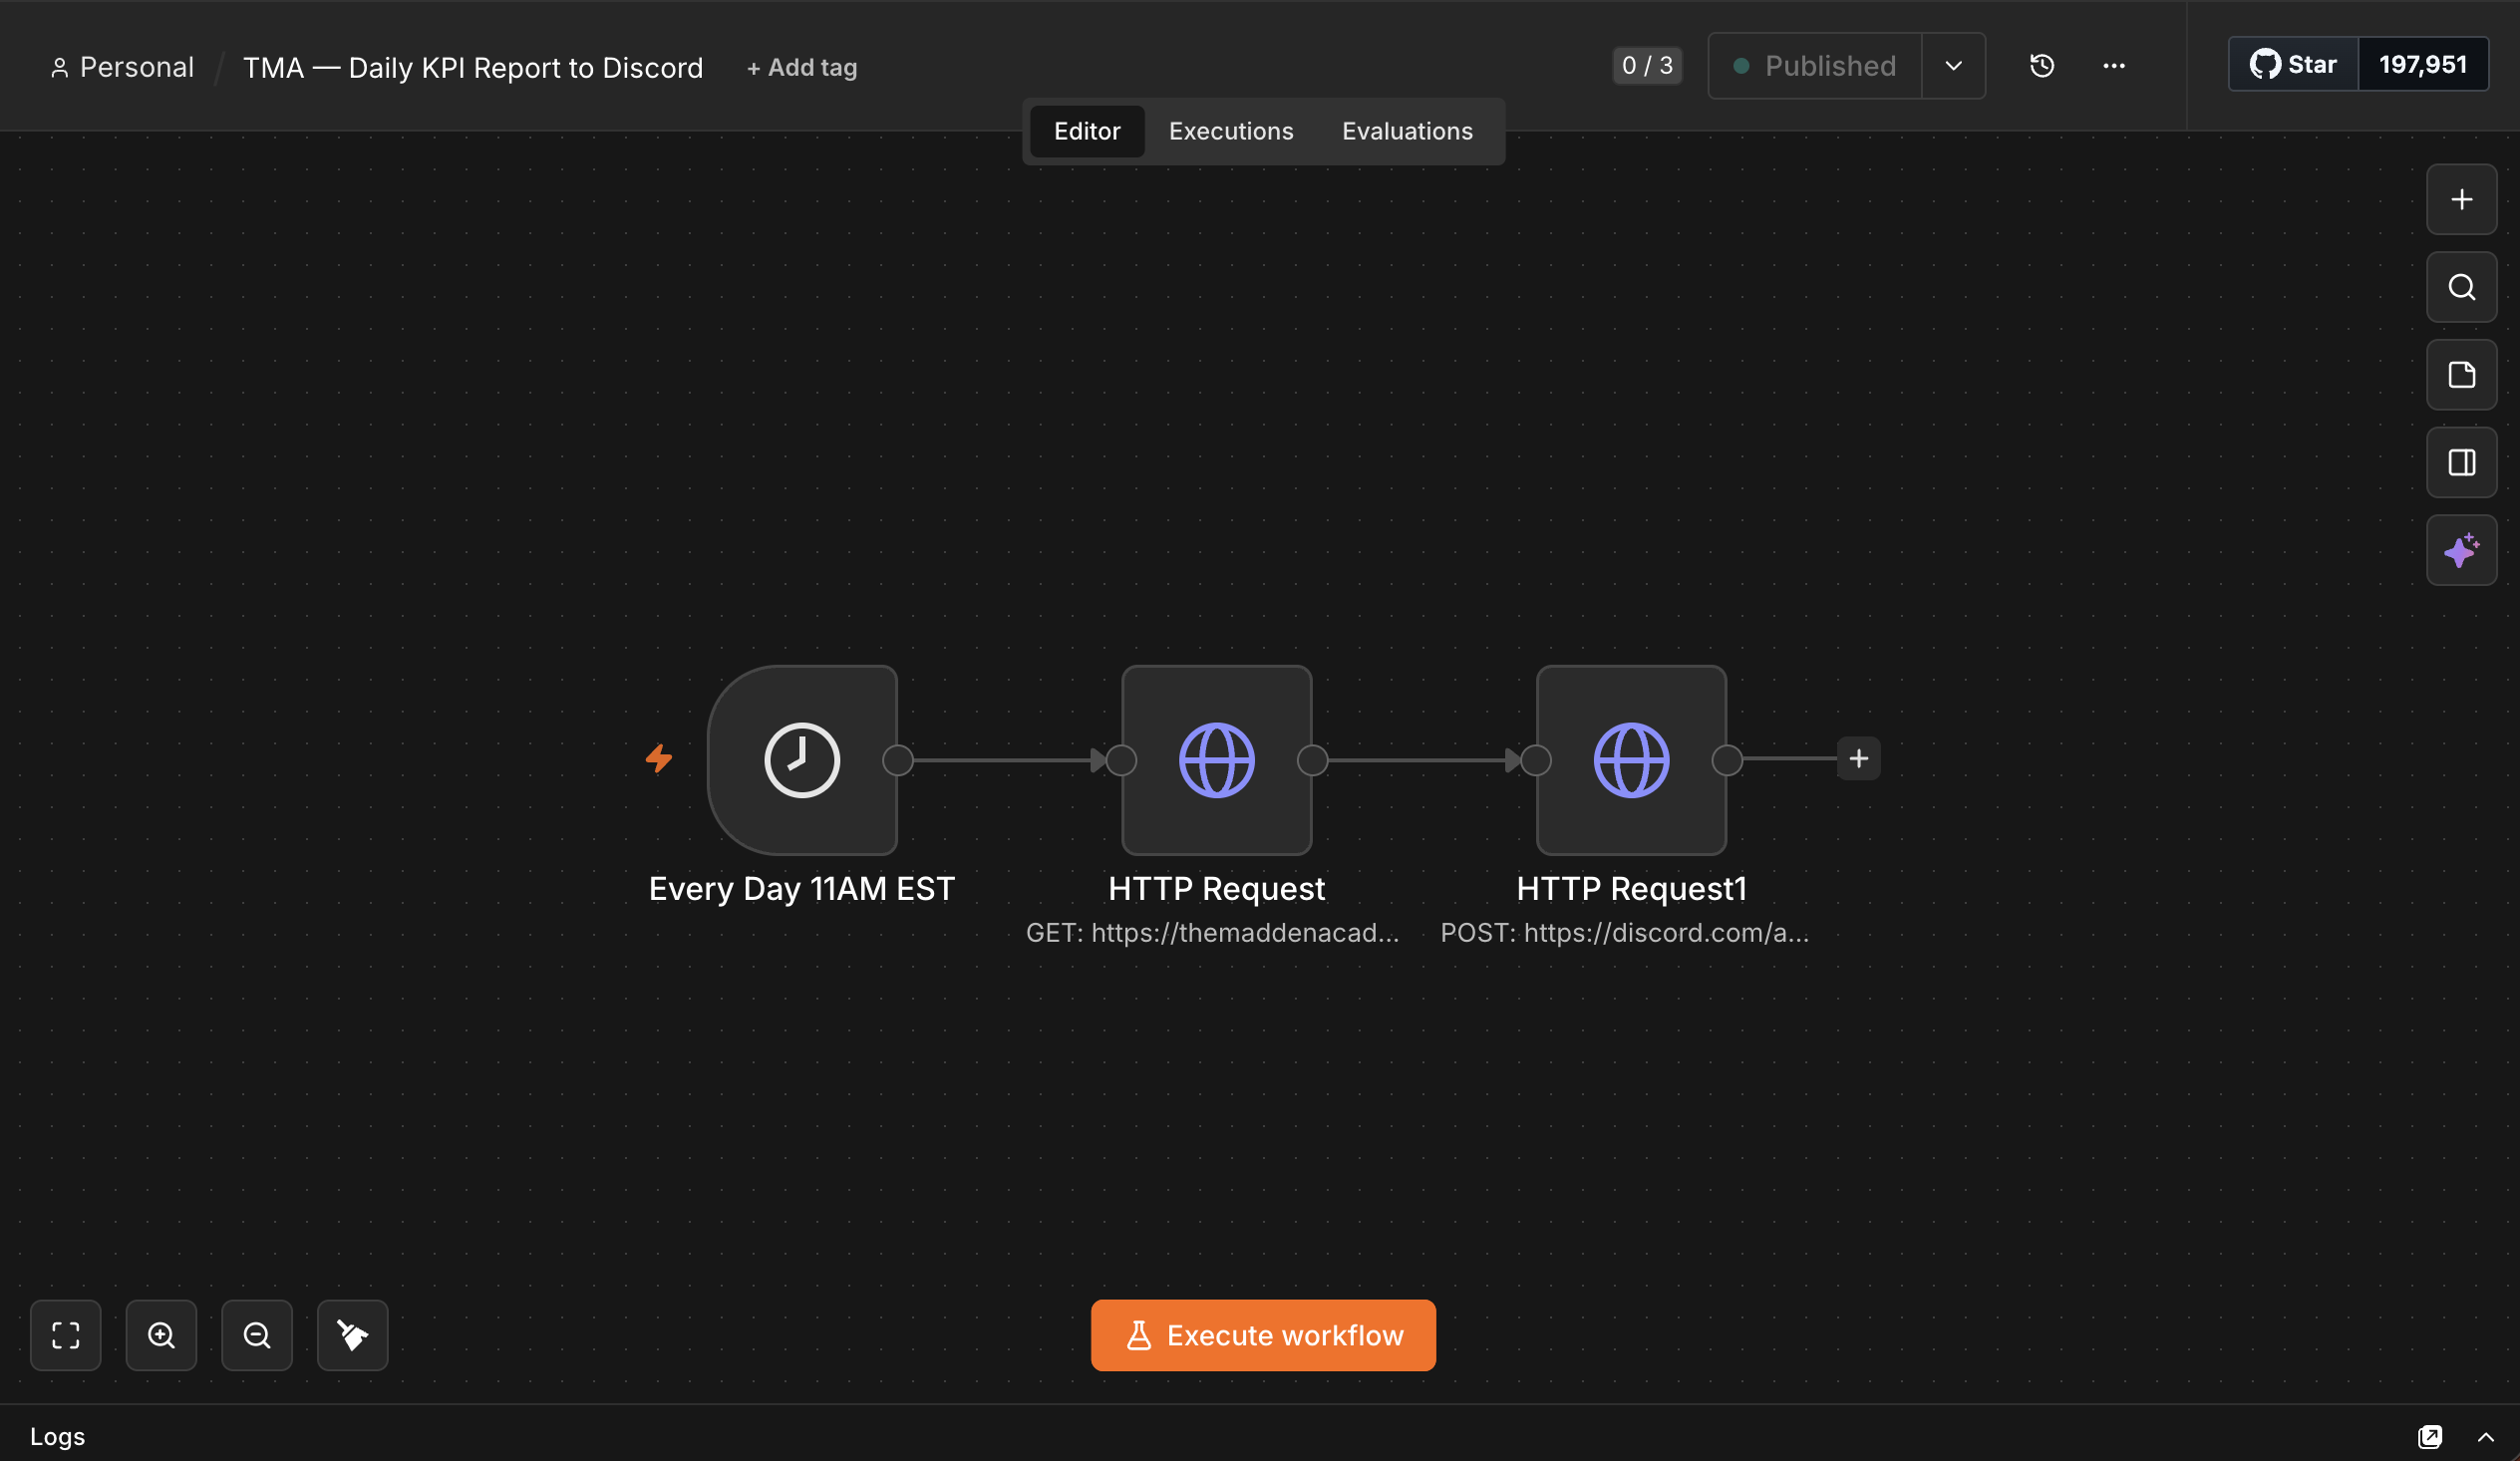The width and height of the screenshot is (2520, 1461).
Task: Zoom in on the canvas
Action: pos(161,1335)
